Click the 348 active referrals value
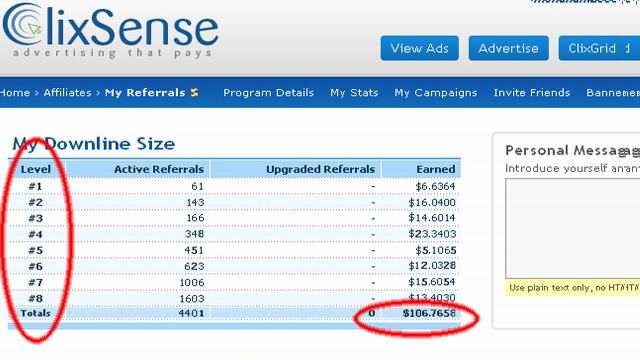Image resolution: width=640 pixels, height=360 pixels. [x=194, y=234]
